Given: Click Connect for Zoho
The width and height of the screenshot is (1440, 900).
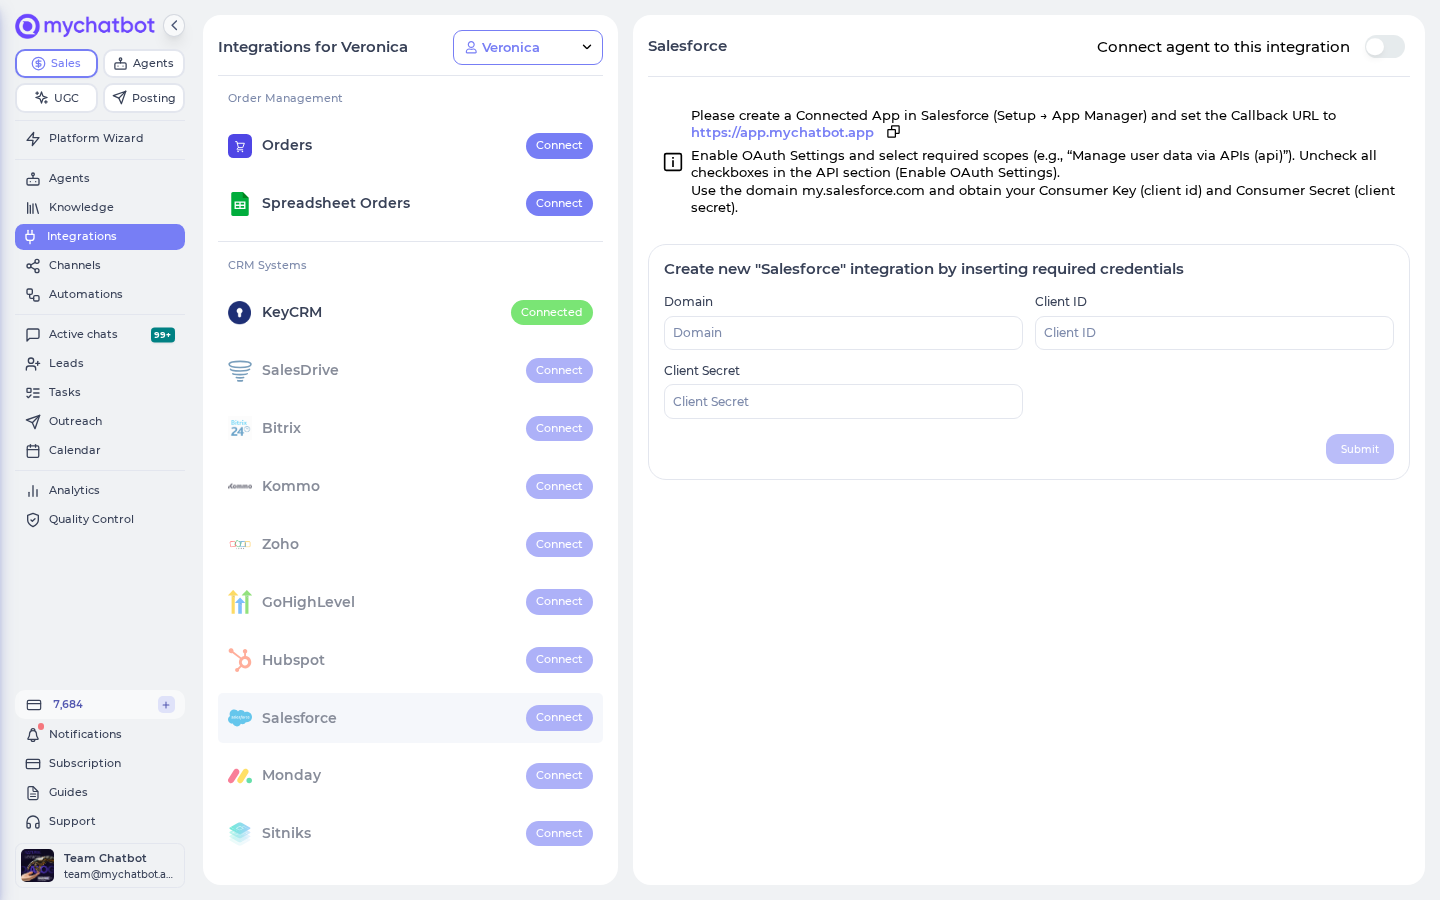Looking at the screenshot, I should 559,545.
